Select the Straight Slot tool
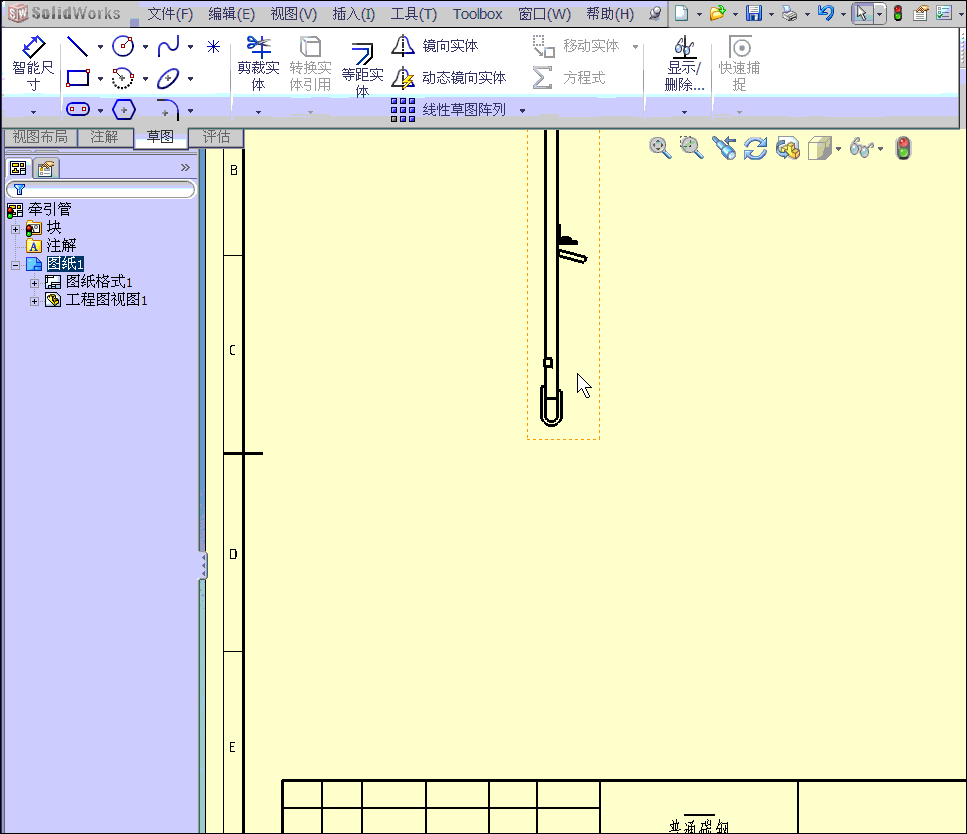 click(x=78, y=110)
